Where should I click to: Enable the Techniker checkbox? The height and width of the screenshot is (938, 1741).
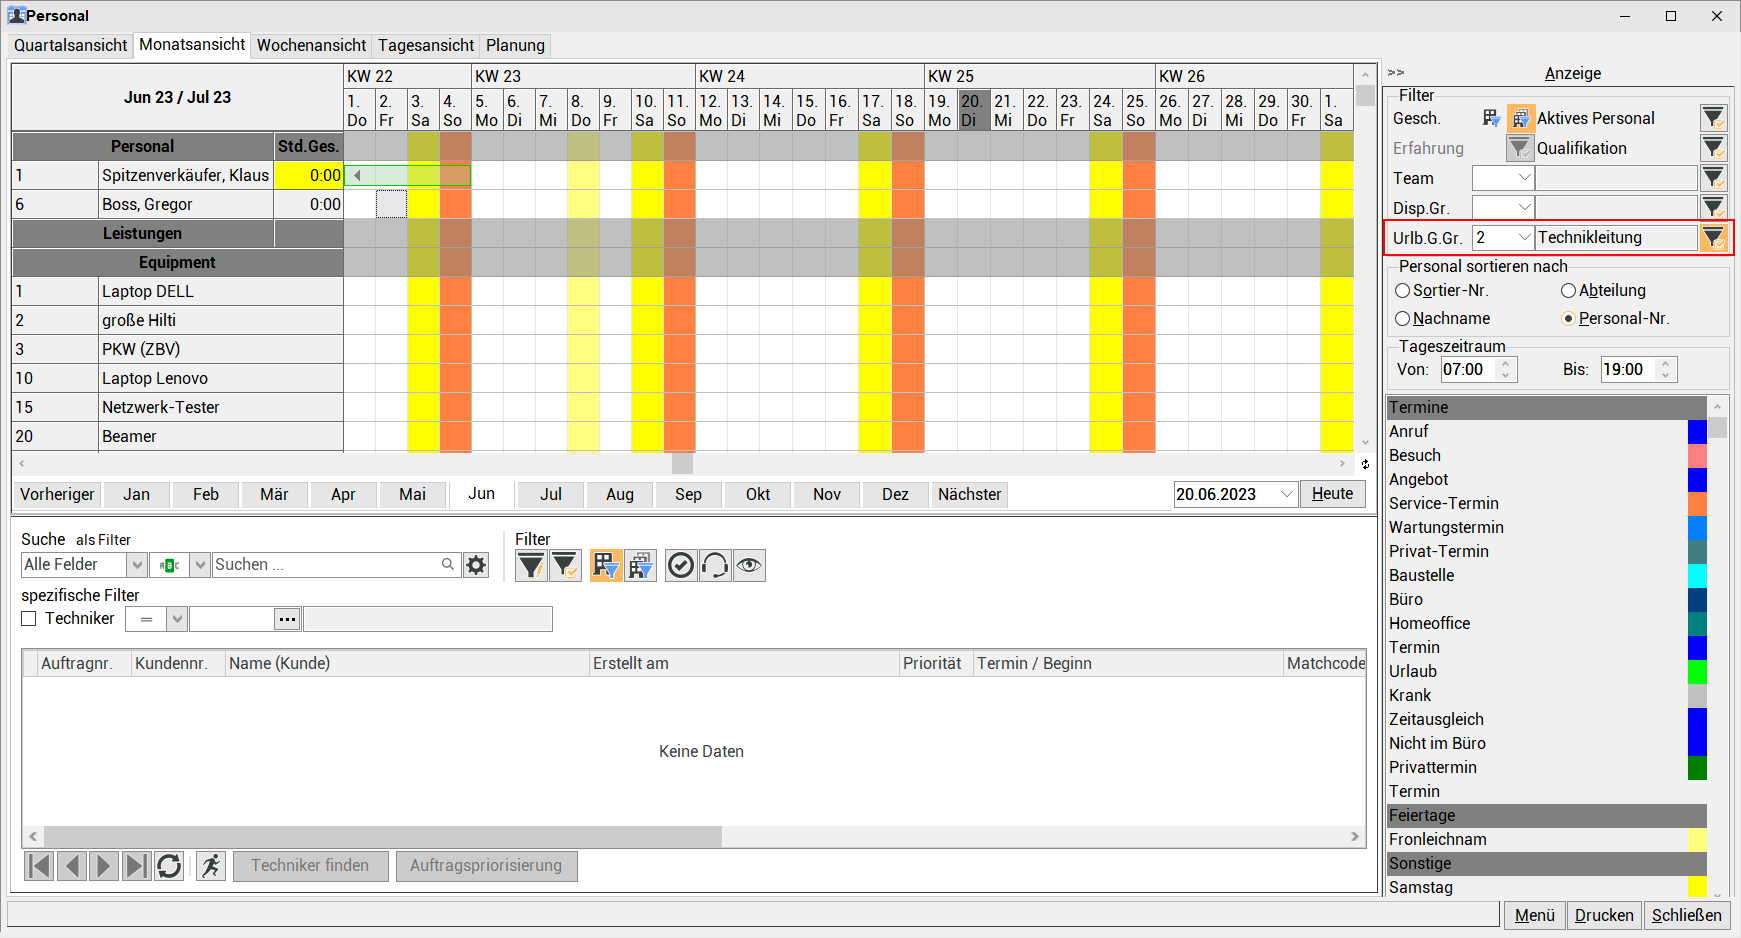pos(29,619)
